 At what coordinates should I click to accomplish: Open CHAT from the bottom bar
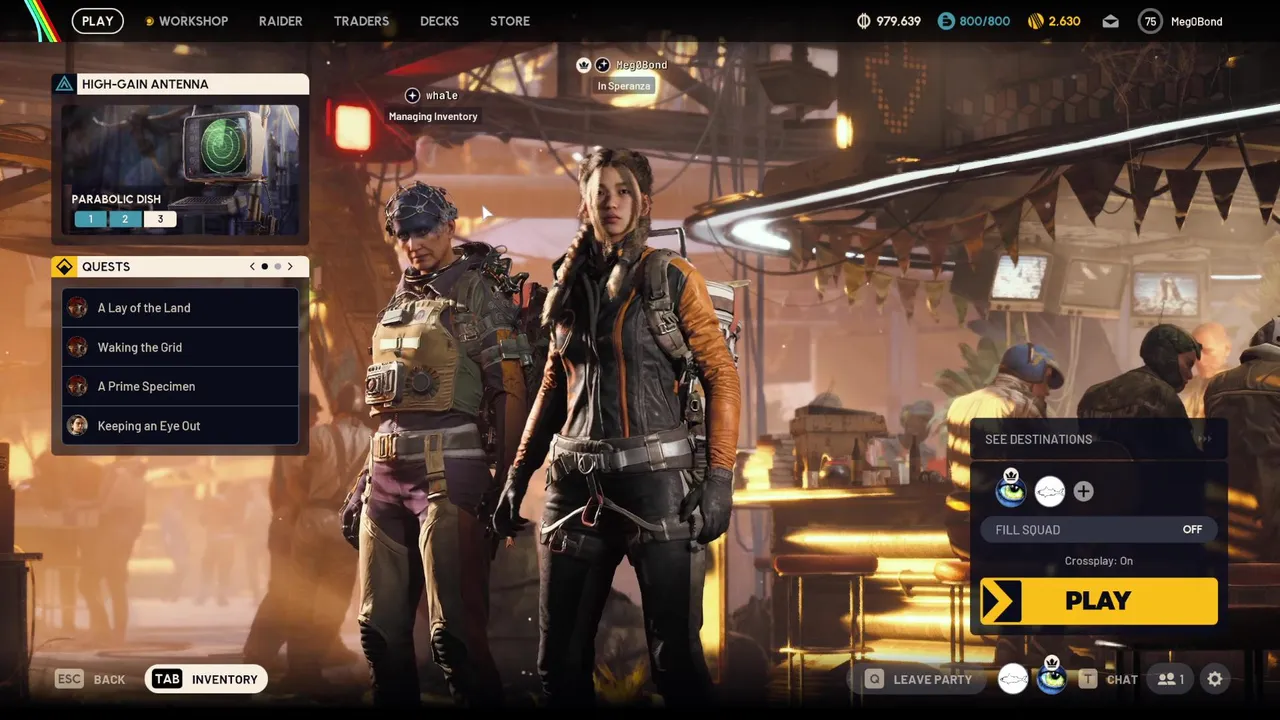pos(1121,680)
